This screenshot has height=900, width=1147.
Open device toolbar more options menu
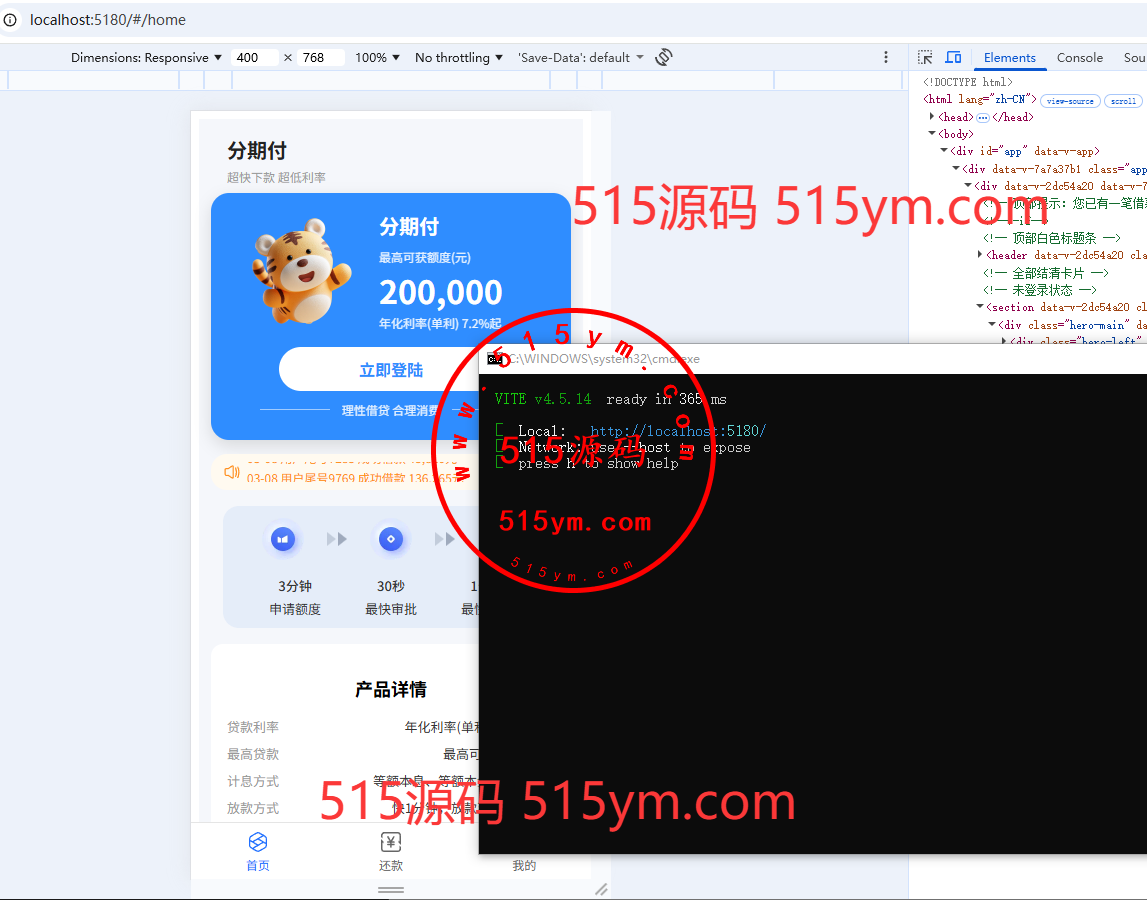tap(885, 57)
